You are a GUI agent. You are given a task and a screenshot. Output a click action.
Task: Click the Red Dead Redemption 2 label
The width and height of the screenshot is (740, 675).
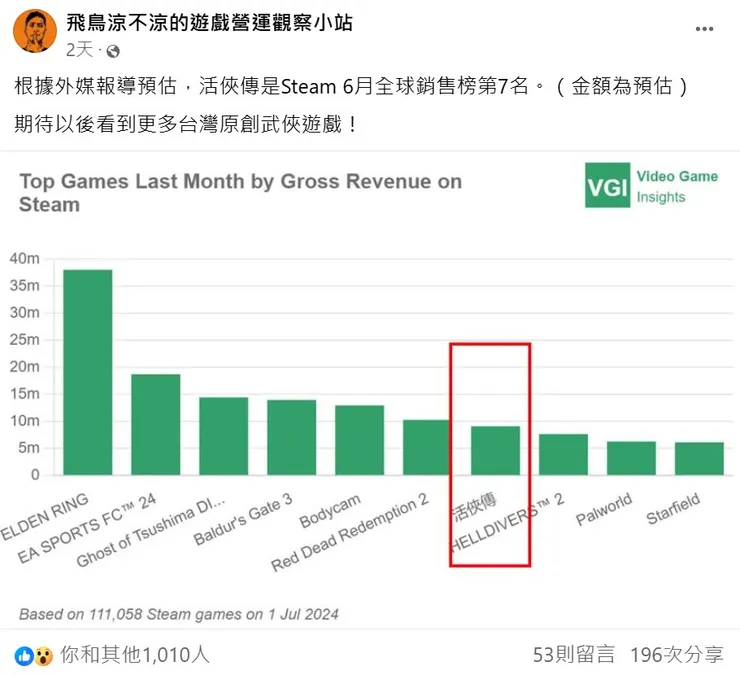click(x=350, y=532)
